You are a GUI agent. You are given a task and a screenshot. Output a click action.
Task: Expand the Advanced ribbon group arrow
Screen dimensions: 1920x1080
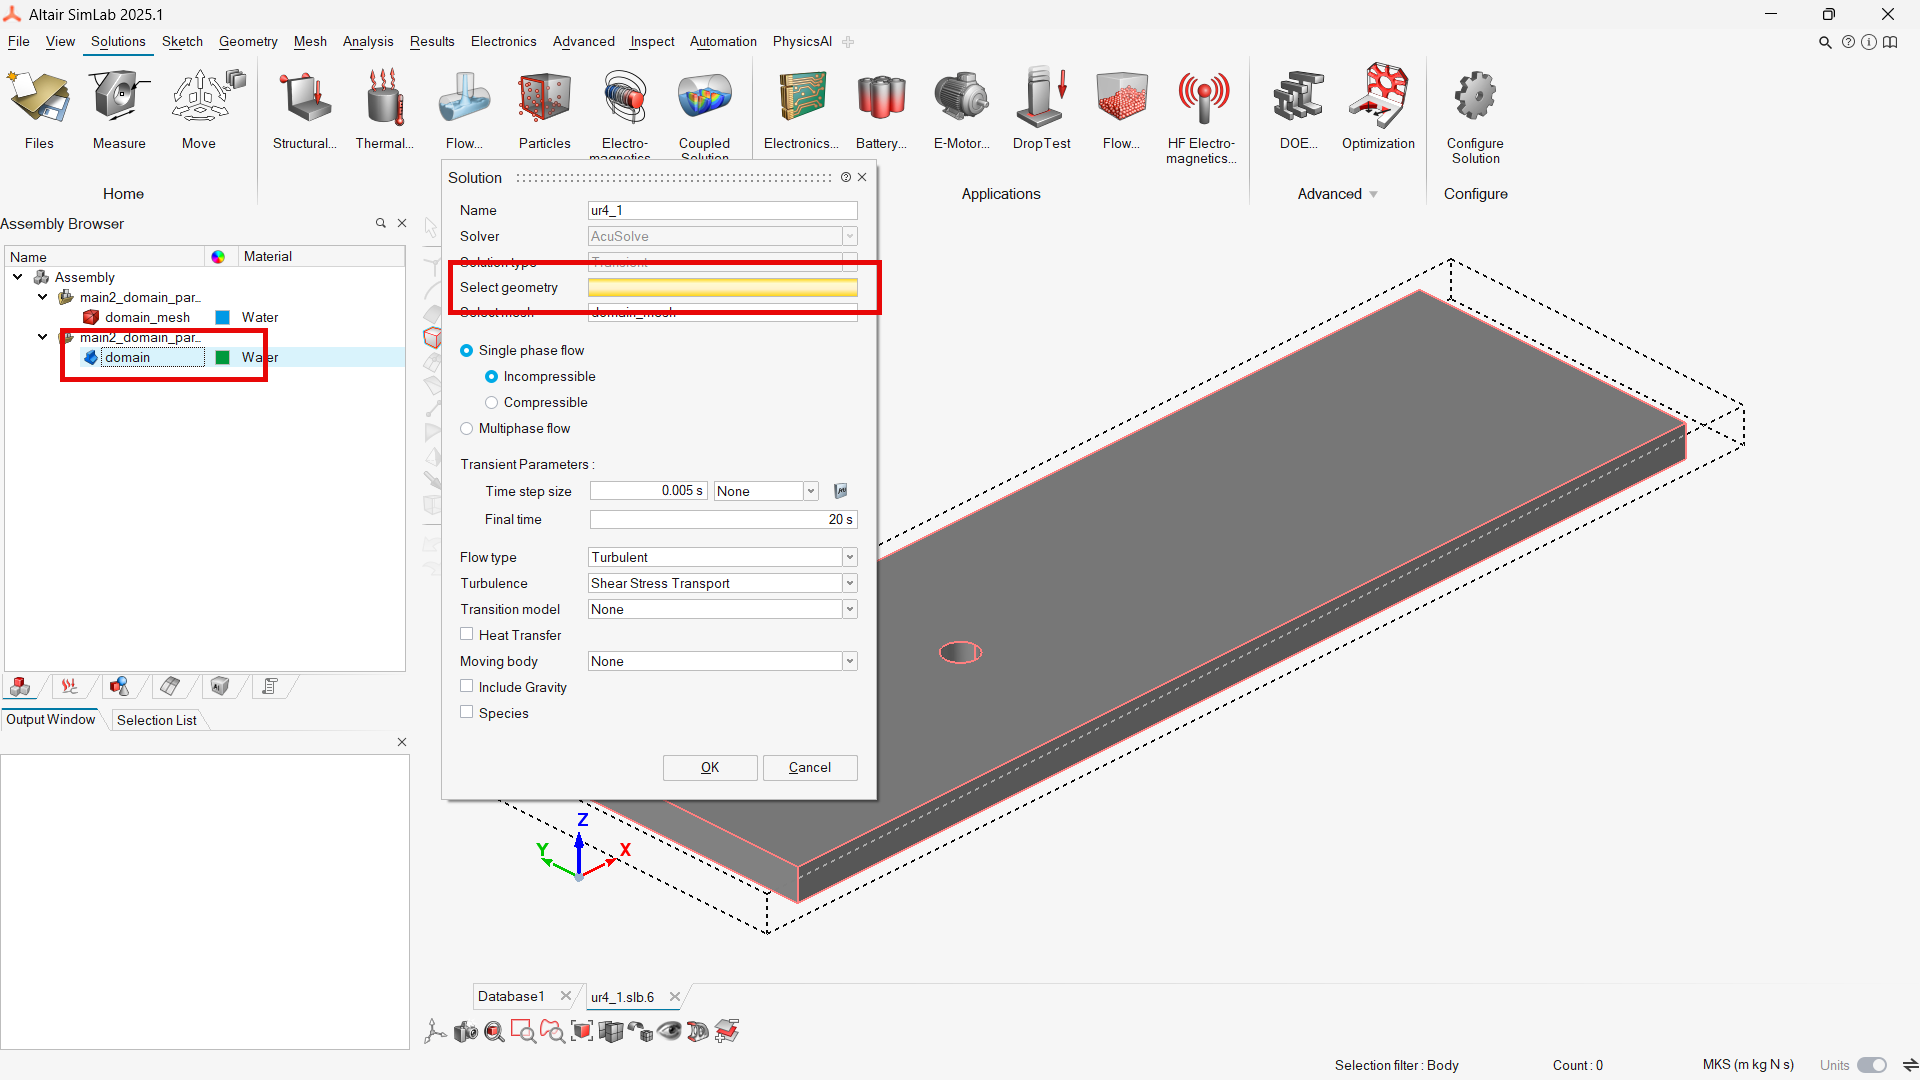pyautogui.click(x=1373, y=194)
